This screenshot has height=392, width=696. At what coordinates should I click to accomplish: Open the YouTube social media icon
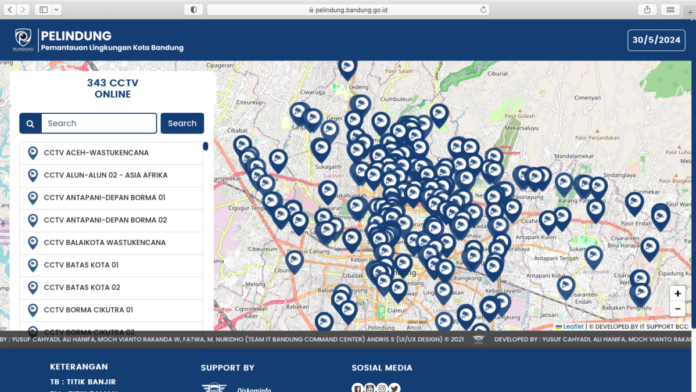(370, 388)
